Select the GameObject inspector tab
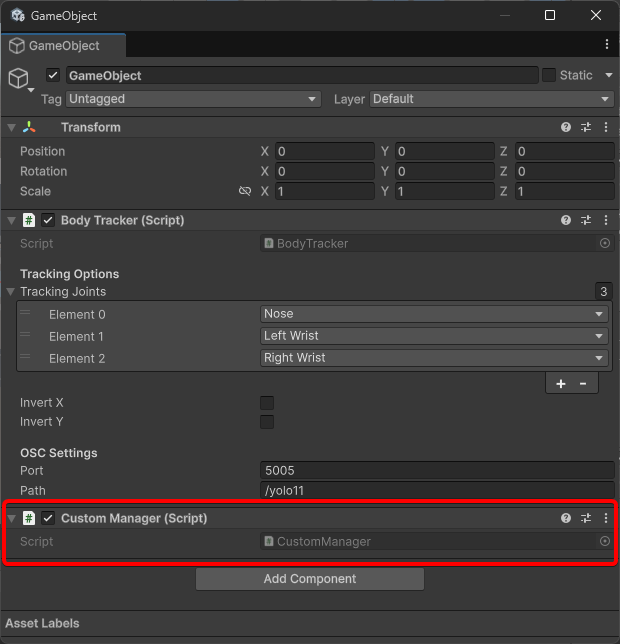Viewport: 620px width, 644px height. pos(64,46)
